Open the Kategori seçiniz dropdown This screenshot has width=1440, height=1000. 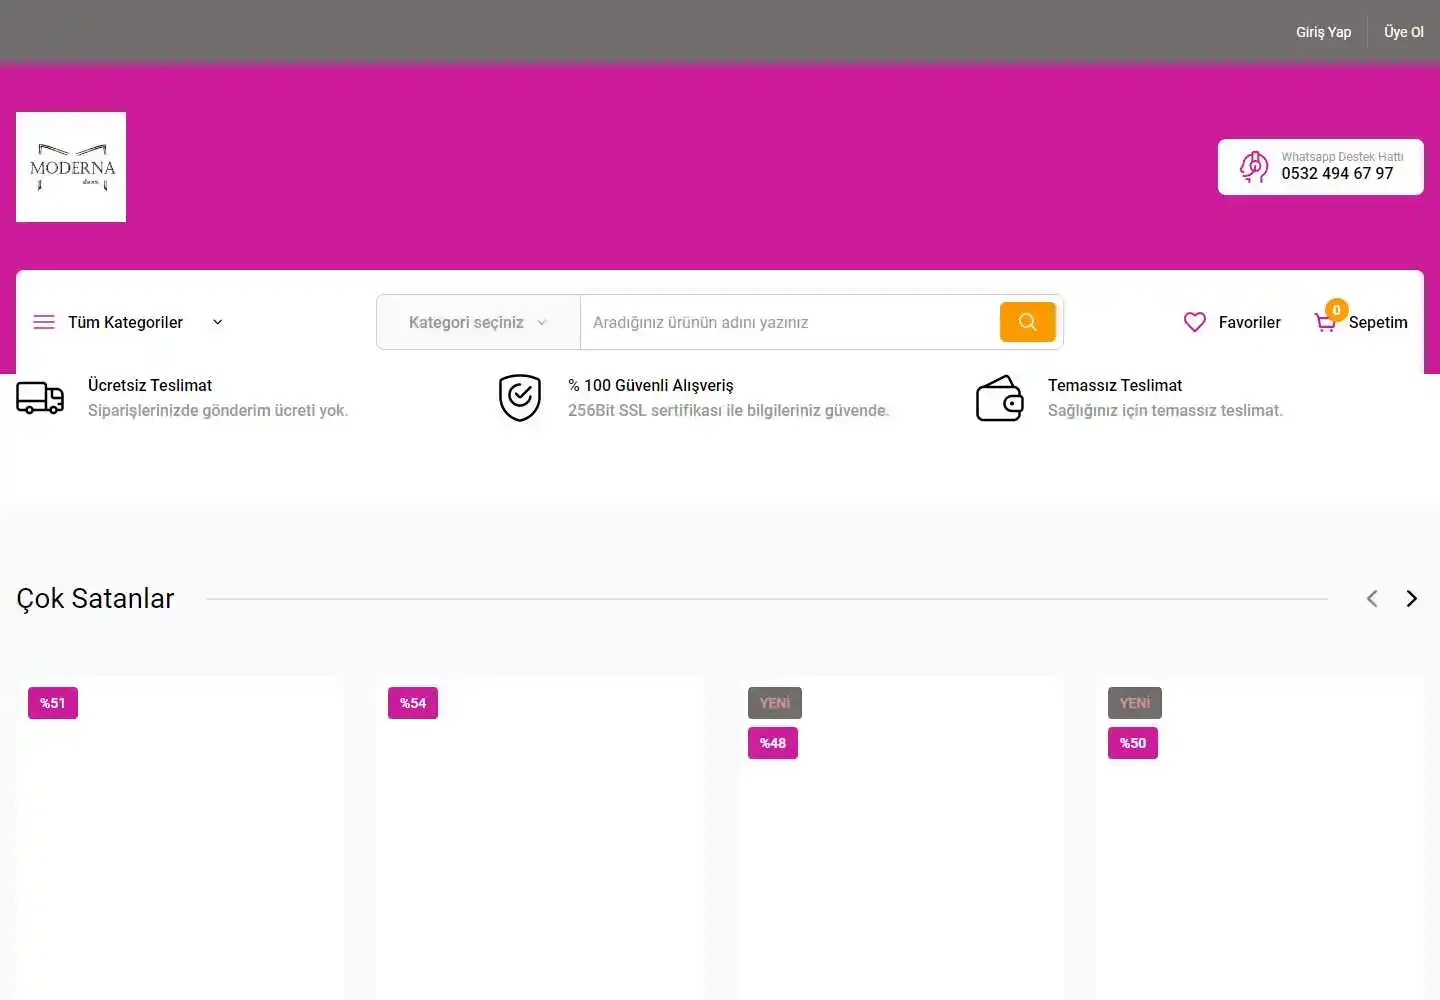tap(478, 322)
